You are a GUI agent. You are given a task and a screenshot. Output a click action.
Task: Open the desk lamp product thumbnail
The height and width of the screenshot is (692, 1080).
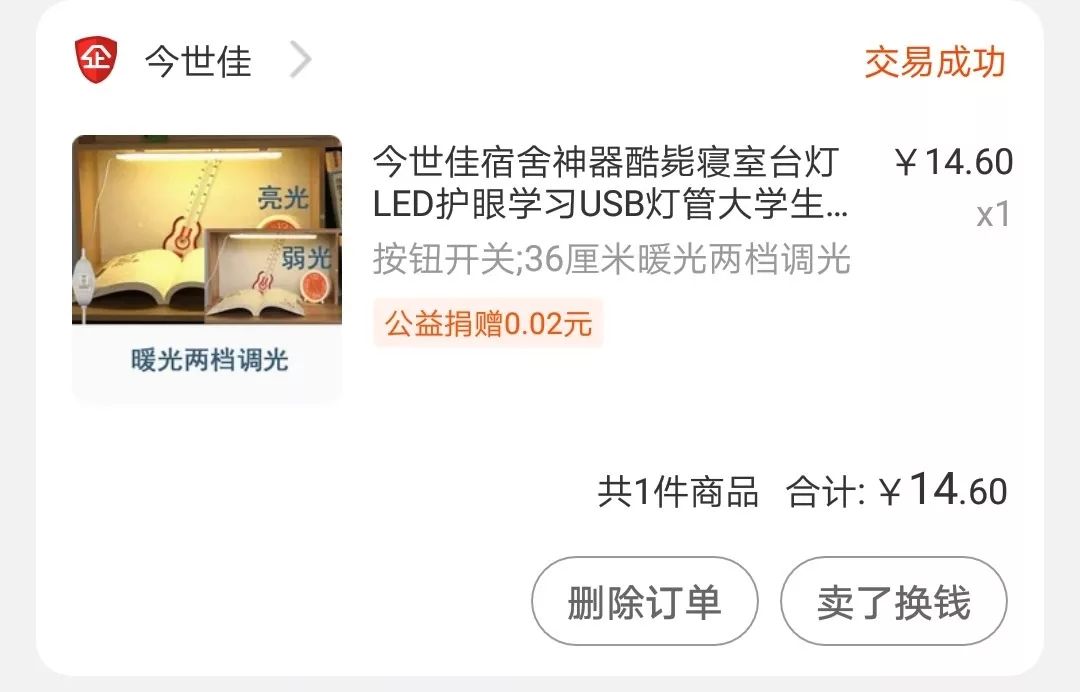coord(207,269)
